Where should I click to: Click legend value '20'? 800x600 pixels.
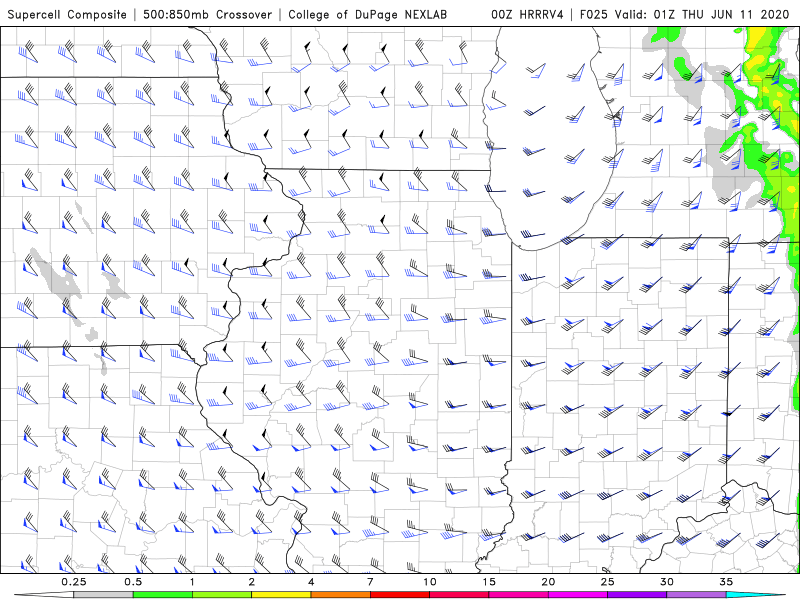tap(548, 582)
